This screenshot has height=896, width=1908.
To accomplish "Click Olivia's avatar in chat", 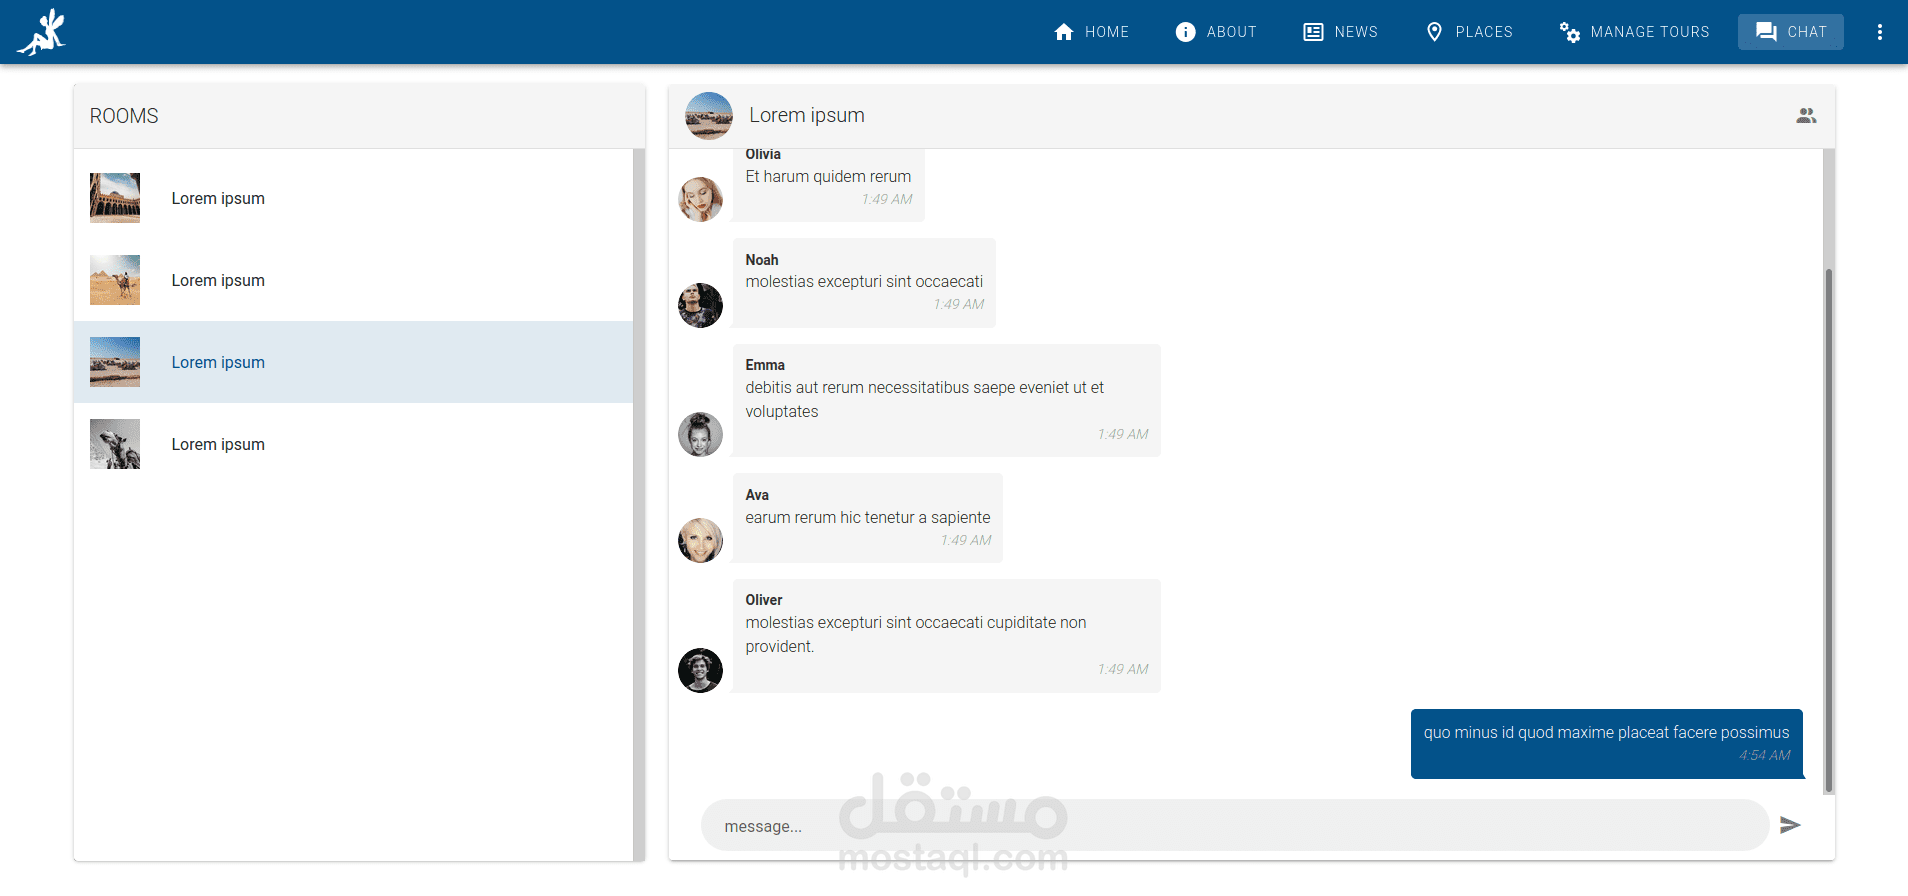I will tap(700, 199).
